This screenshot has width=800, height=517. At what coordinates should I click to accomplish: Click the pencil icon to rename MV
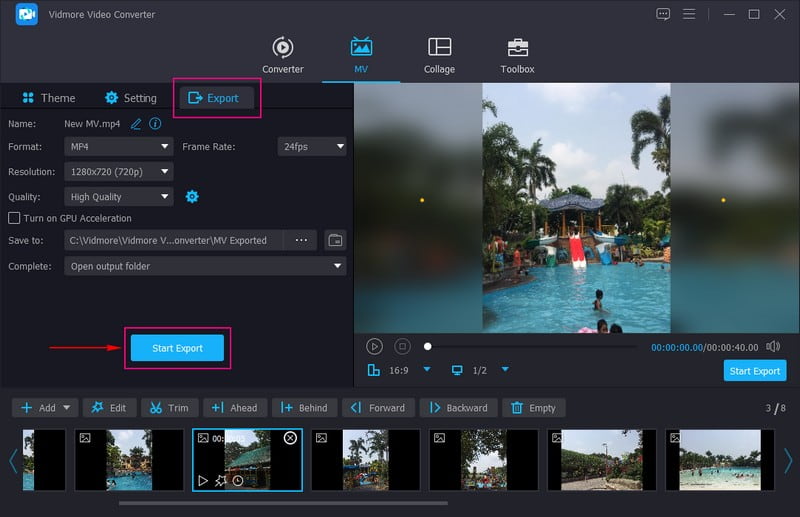136,124
